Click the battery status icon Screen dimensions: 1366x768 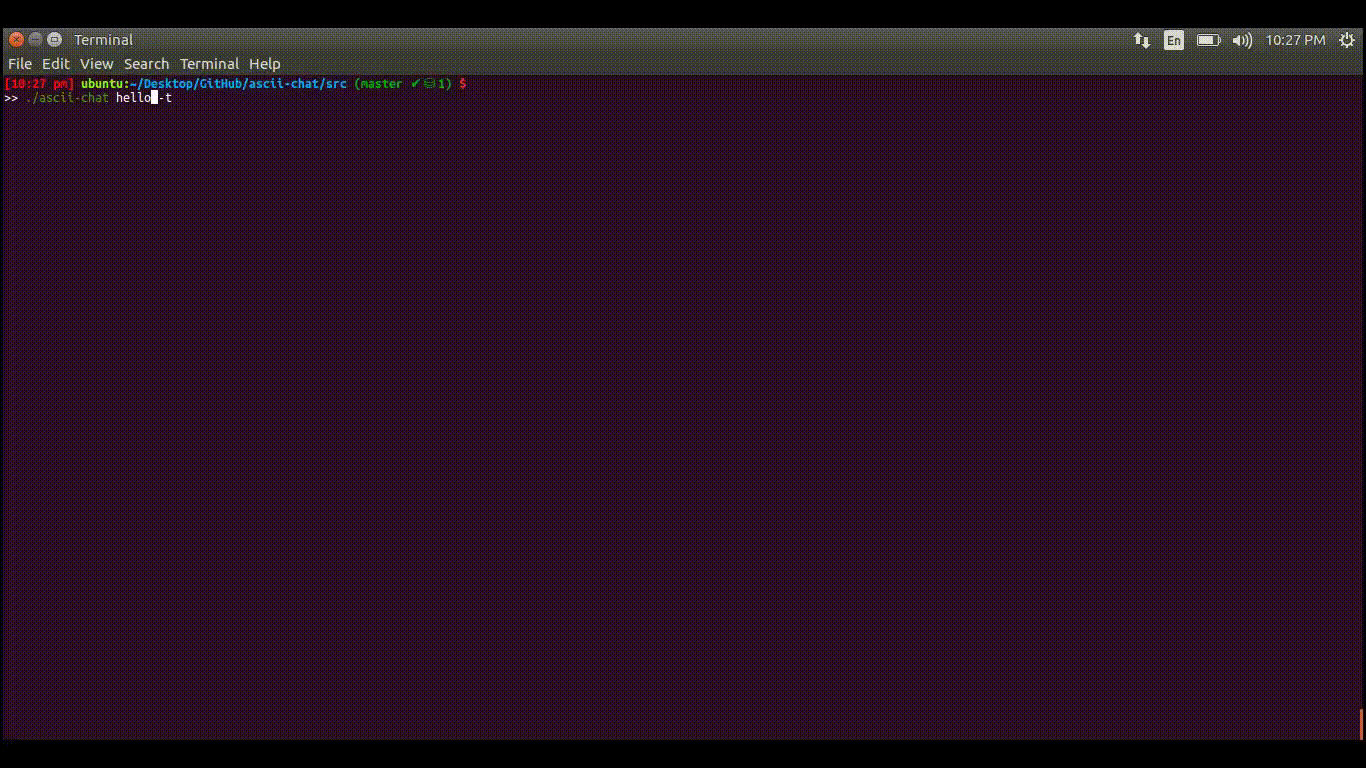[1208, 40]
